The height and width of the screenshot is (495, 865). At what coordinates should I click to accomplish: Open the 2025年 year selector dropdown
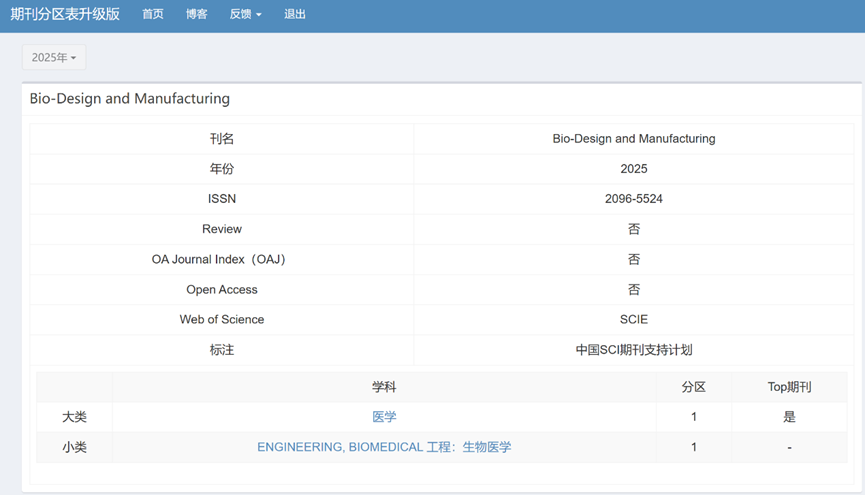54,57
